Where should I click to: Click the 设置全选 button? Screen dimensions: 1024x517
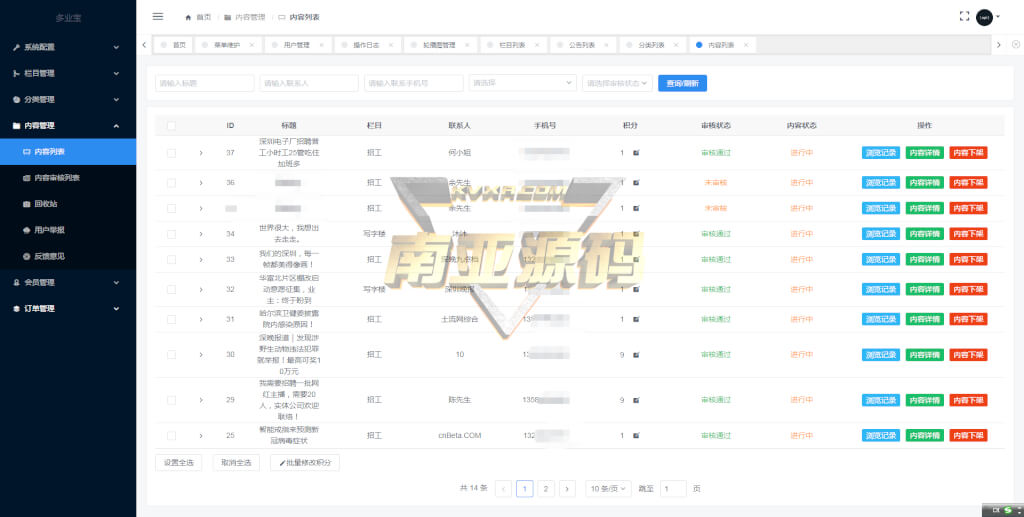[179, 463]
